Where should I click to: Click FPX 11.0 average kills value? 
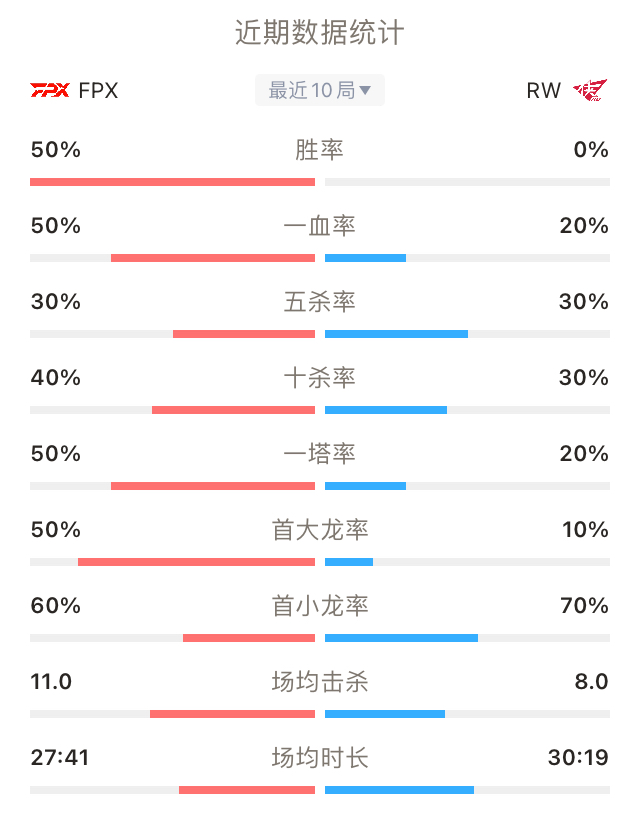[x=51, y=682]
